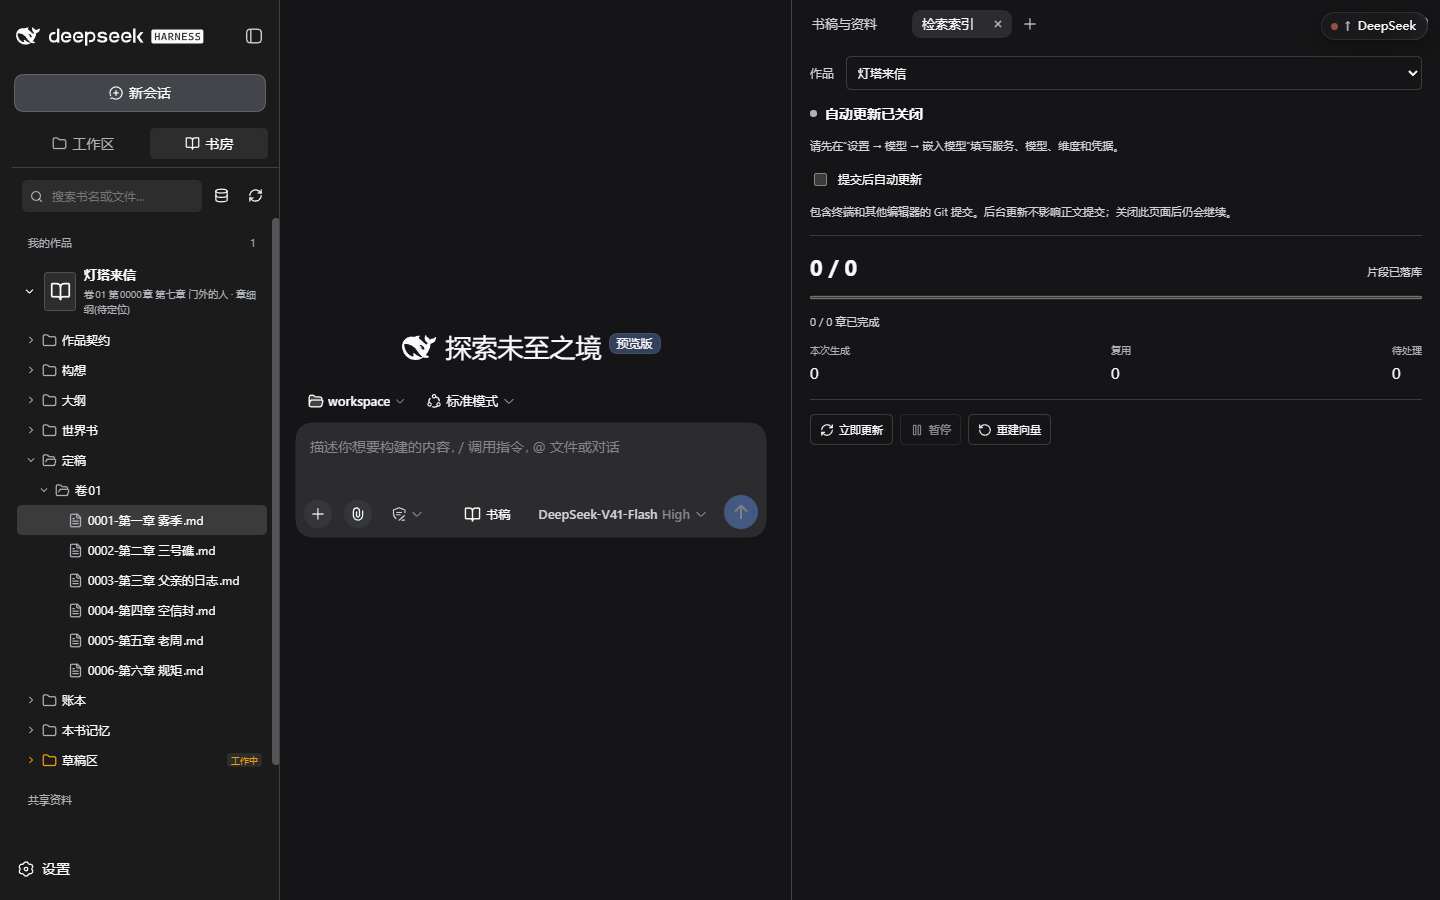
Task: Expand the 世界书 folder
Action: tap(142, 430)
